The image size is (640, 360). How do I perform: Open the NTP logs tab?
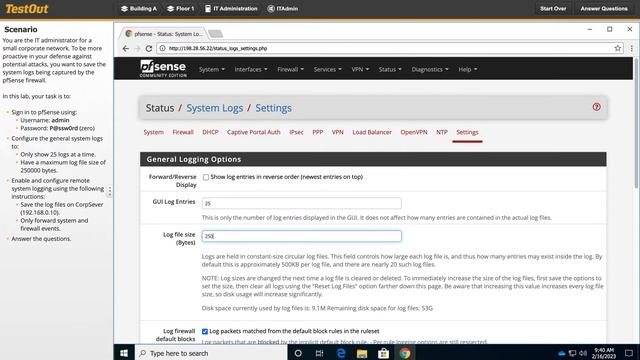[442, 132]
